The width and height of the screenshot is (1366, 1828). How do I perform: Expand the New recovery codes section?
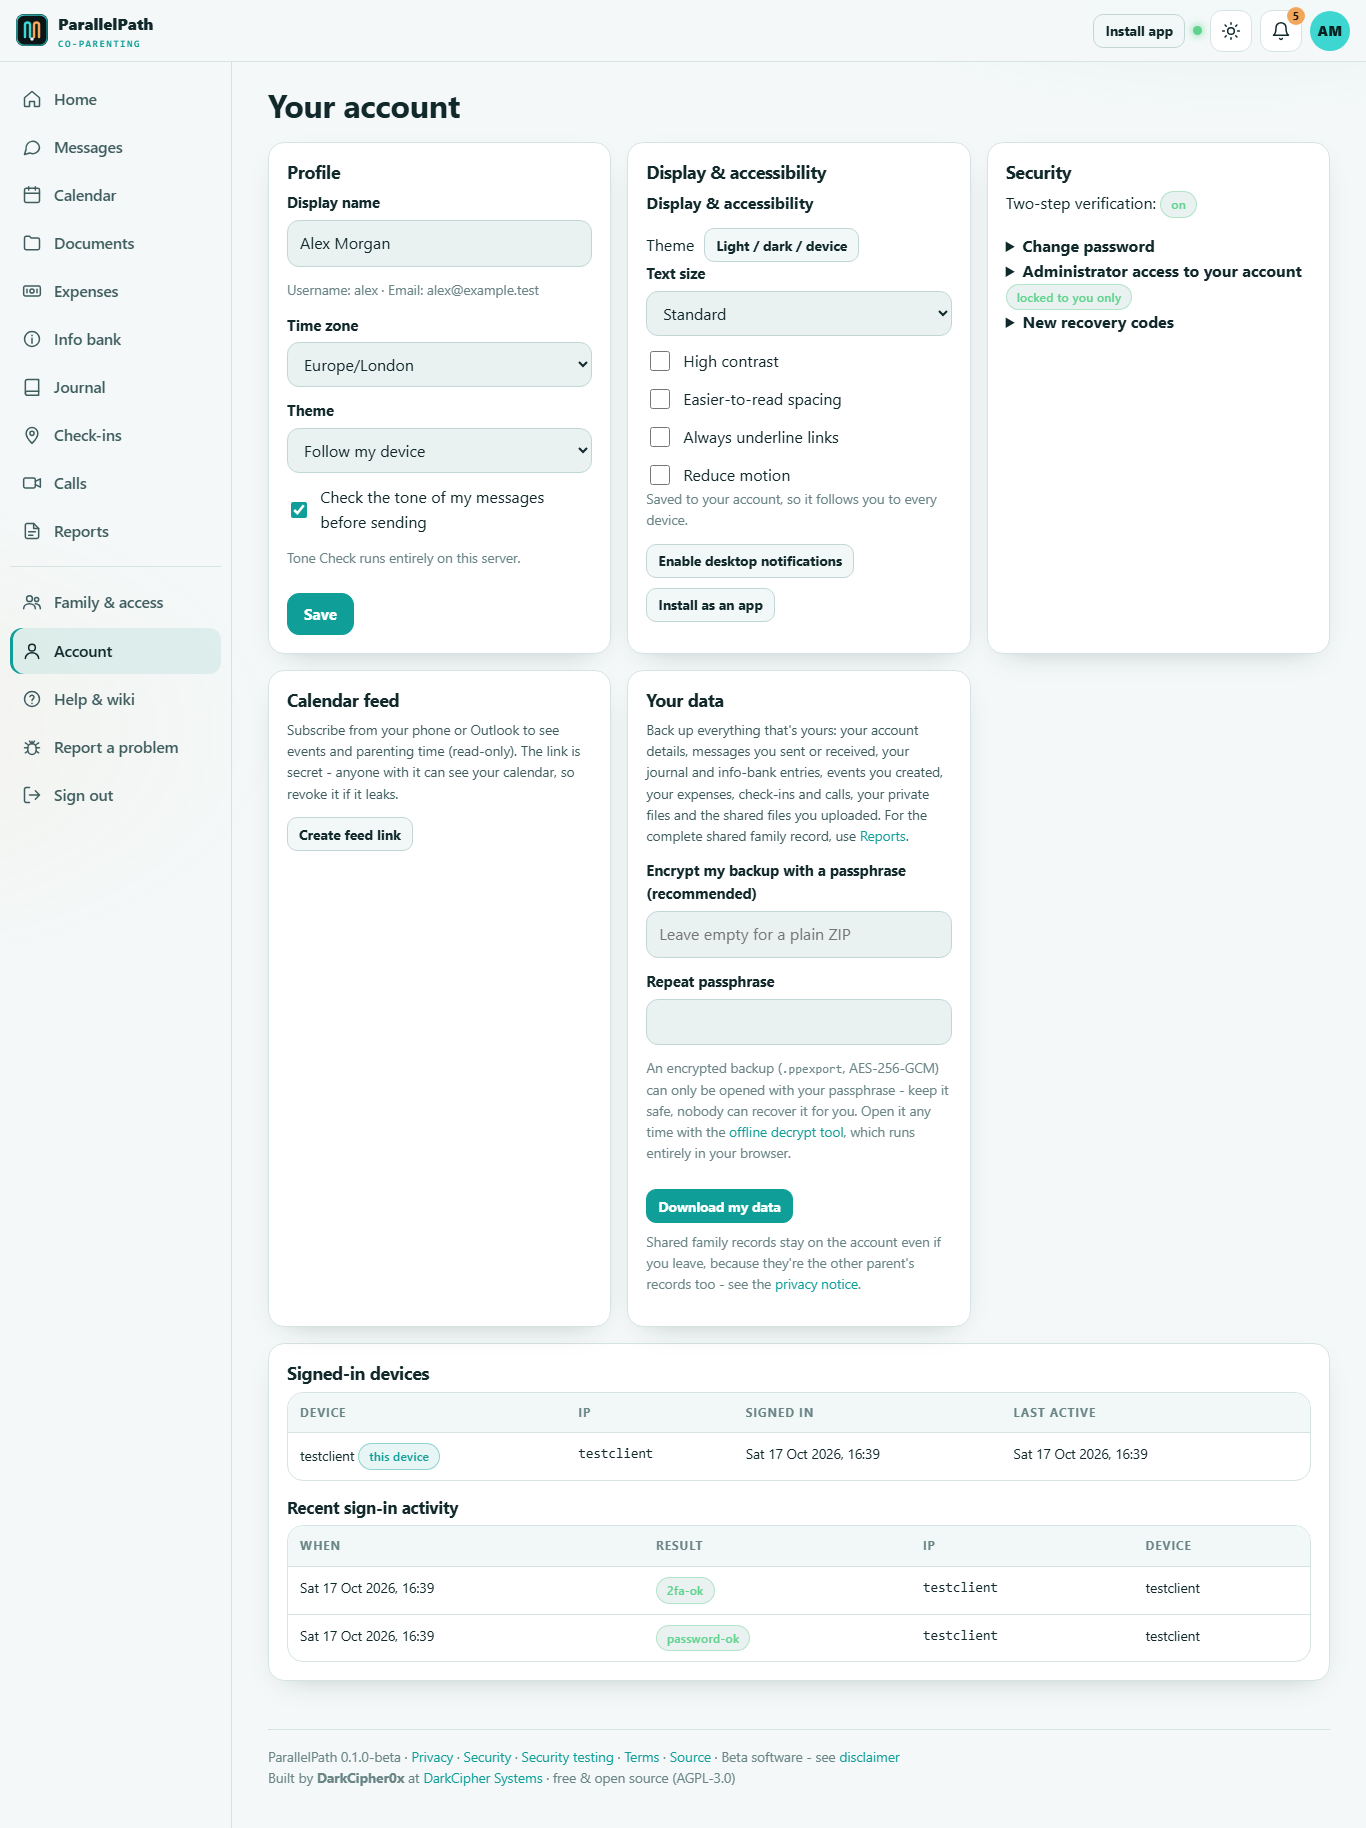[x=1090, y=322]
